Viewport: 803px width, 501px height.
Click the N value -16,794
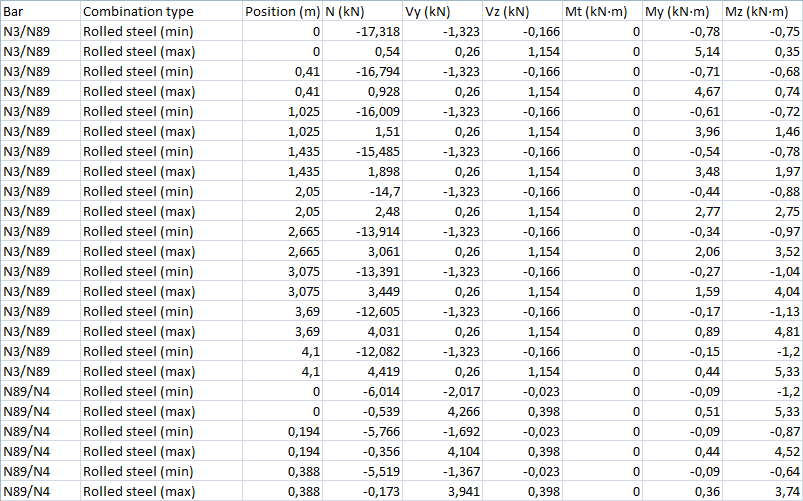pos(379,71)
